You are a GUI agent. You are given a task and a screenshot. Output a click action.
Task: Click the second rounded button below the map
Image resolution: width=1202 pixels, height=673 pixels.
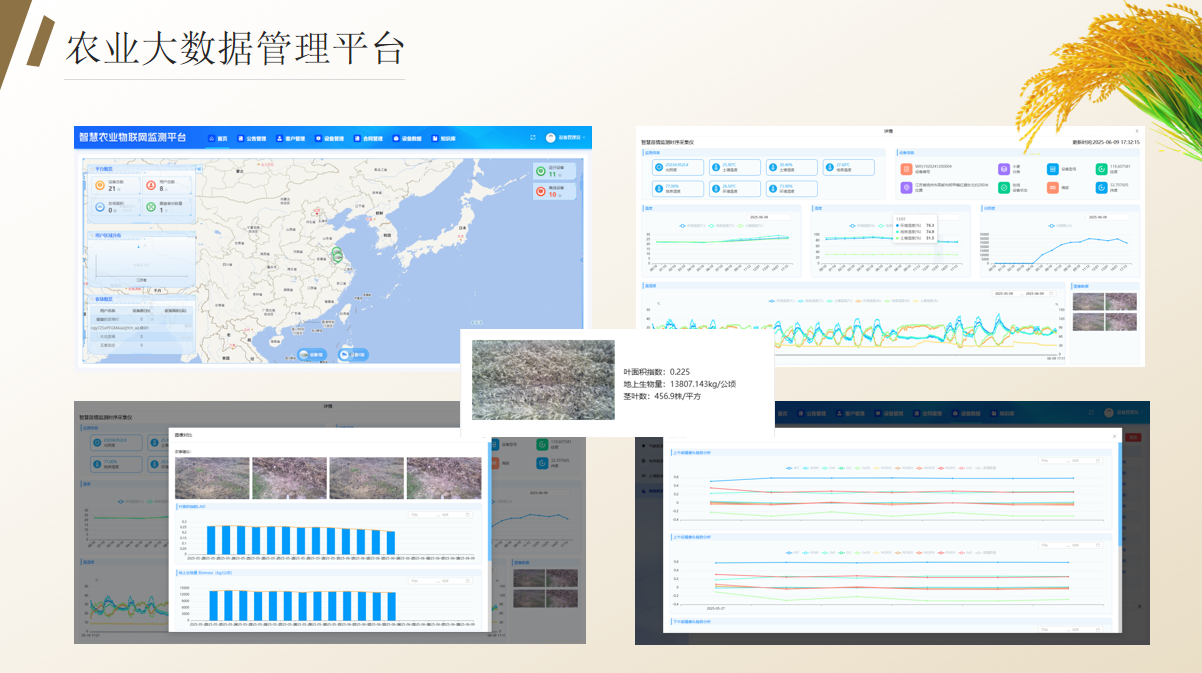[x=353, y=354]
